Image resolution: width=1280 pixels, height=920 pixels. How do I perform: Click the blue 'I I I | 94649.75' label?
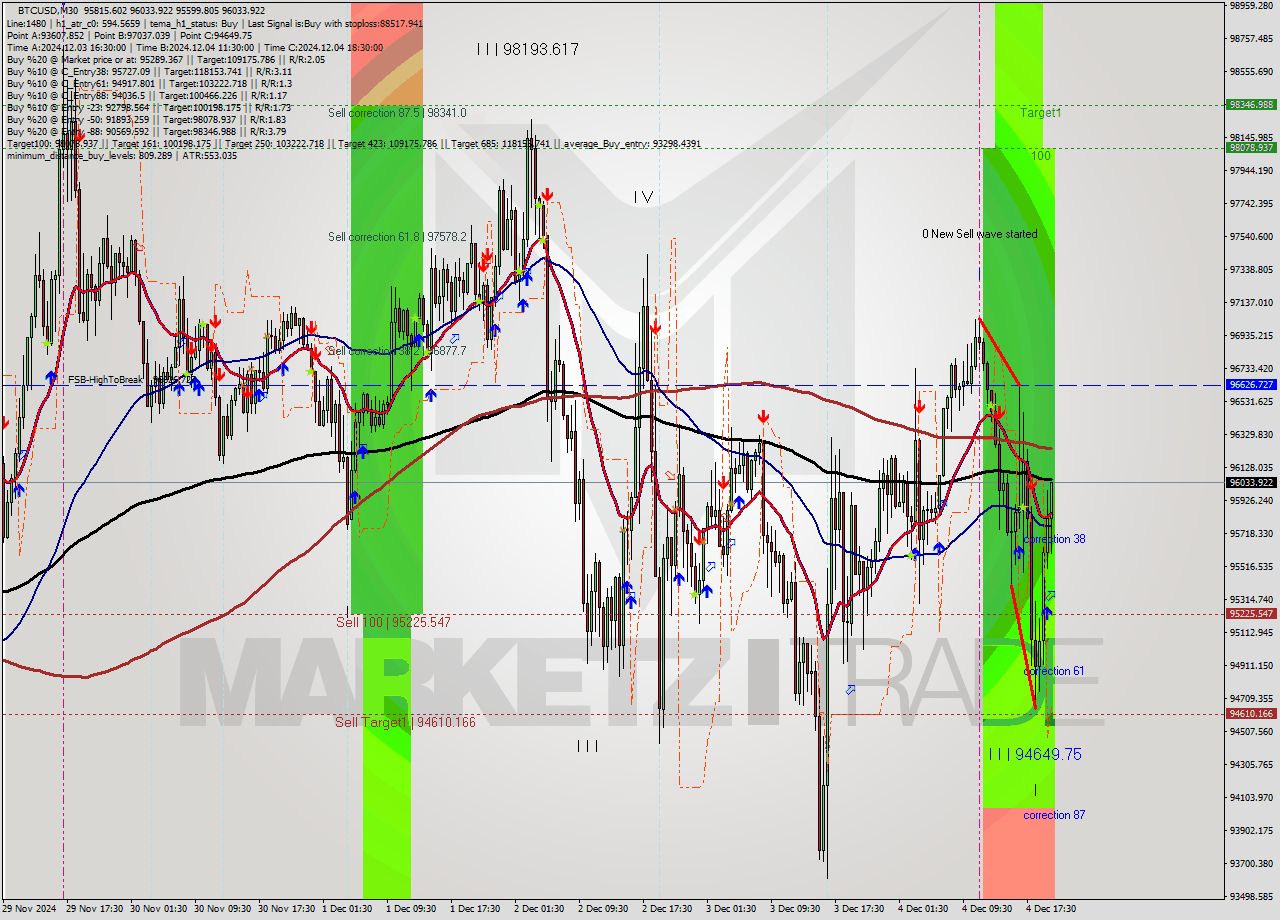click(1034, 755)
